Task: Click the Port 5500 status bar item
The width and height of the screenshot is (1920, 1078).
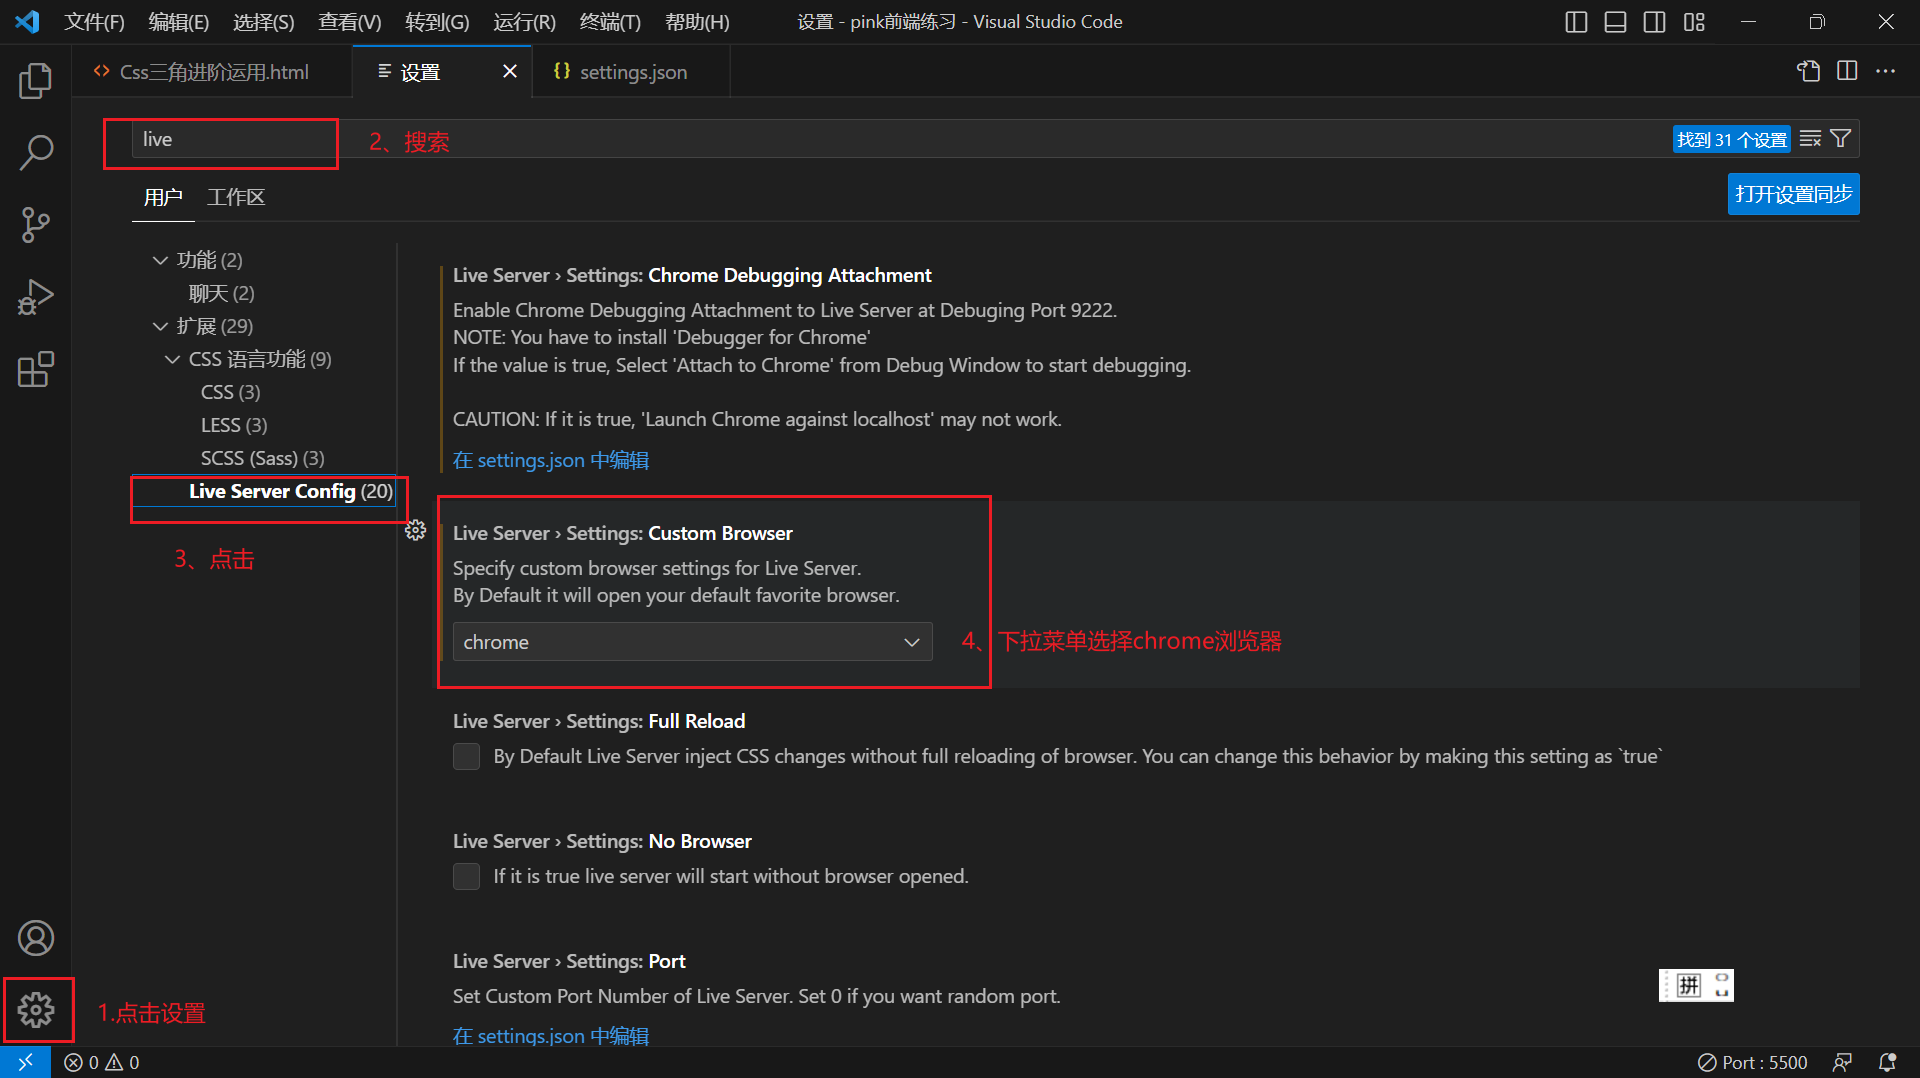Action: pyautogui.click(x=1752, y=1062)
